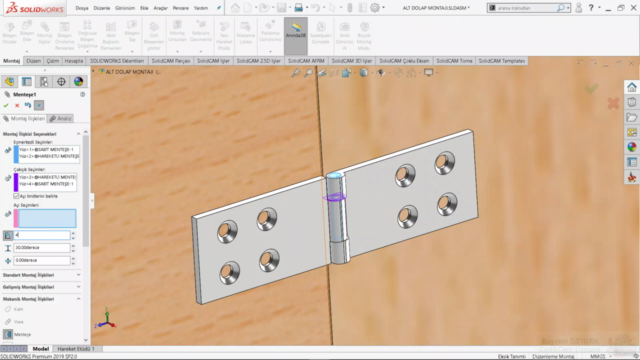This screenshot has height=360, width=640.
Task: Open the DimXpertManager crosshair tab
Action: [61, 82]
